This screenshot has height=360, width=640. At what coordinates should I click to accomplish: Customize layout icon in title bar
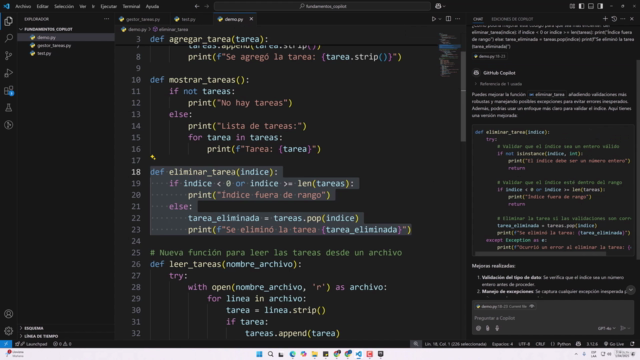pos(572,6)
